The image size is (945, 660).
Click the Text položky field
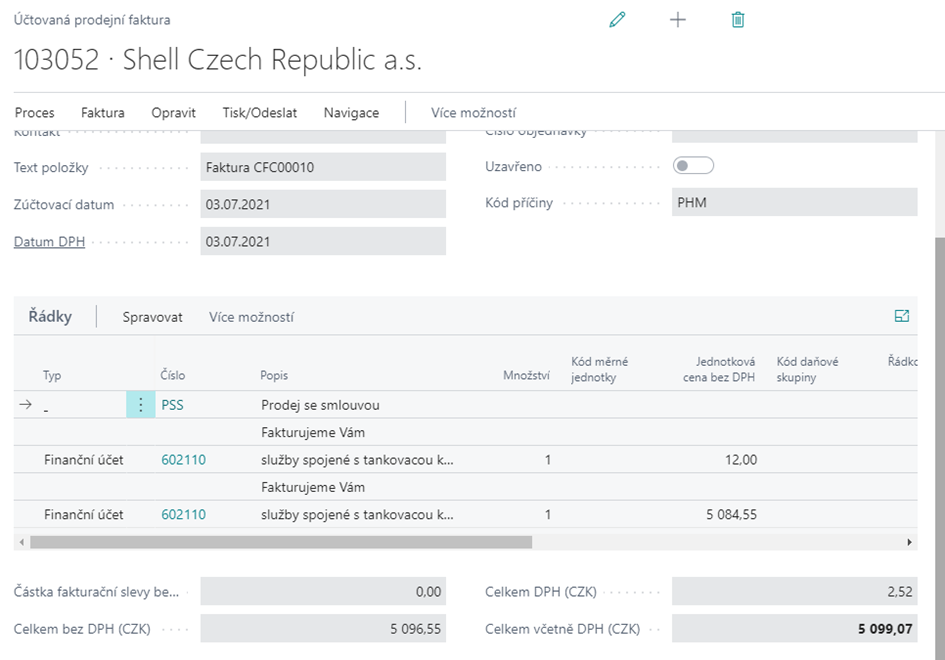[x=322, y=167]
